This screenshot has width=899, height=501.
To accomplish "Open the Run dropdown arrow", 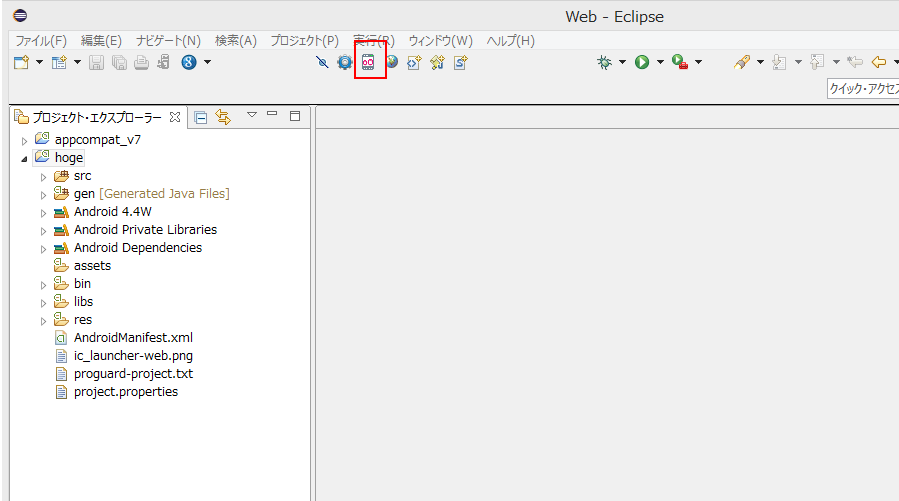I will [660, 62].
